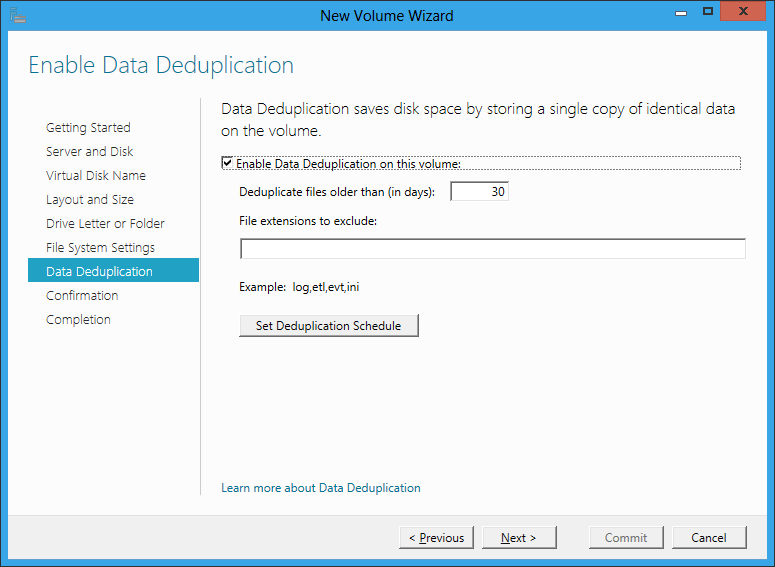Image resolution: width=775 pixels, height=567 pixels.
Task: Select the highlighted Data Deduplication step
Action: point(113,270)
